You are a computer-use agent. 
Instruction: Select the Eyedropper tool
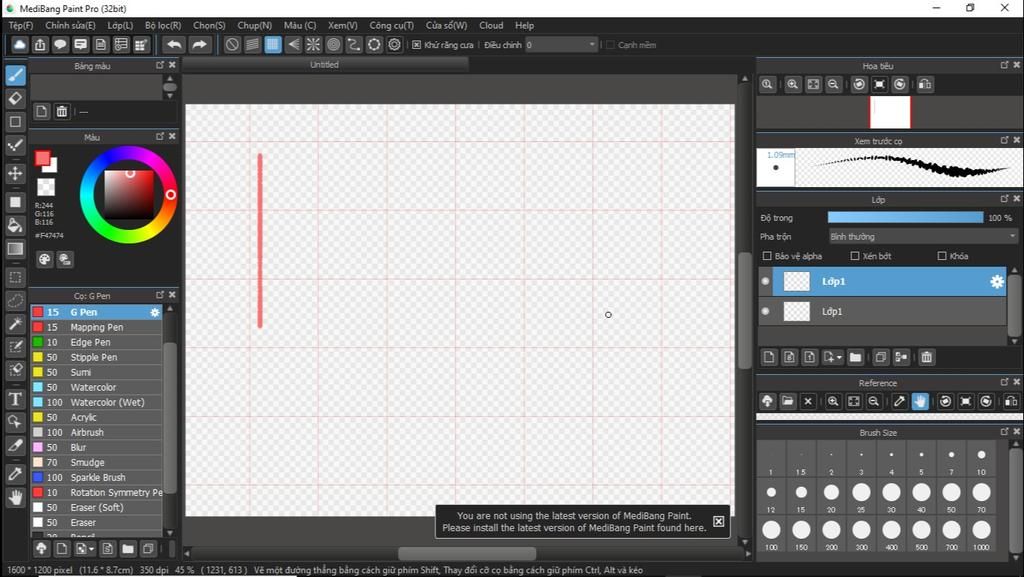[16, 474]
